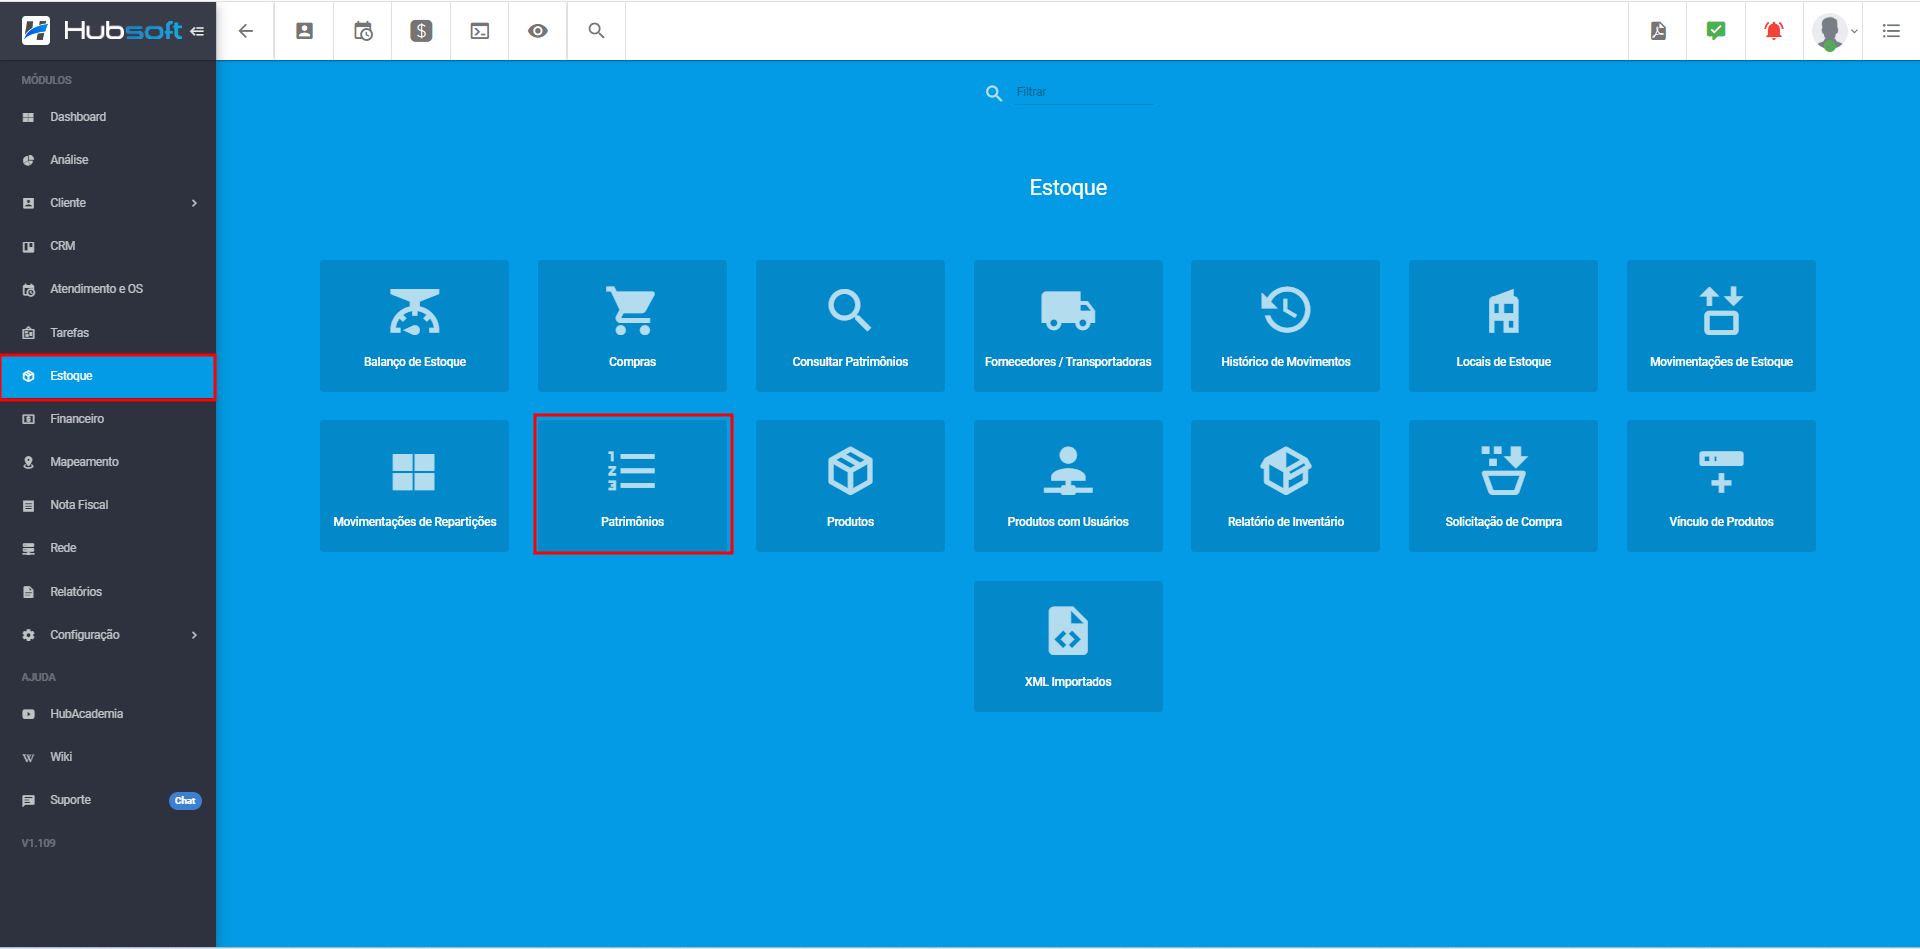Toggle the eye visibility toolbar icon

click(538, 31)
